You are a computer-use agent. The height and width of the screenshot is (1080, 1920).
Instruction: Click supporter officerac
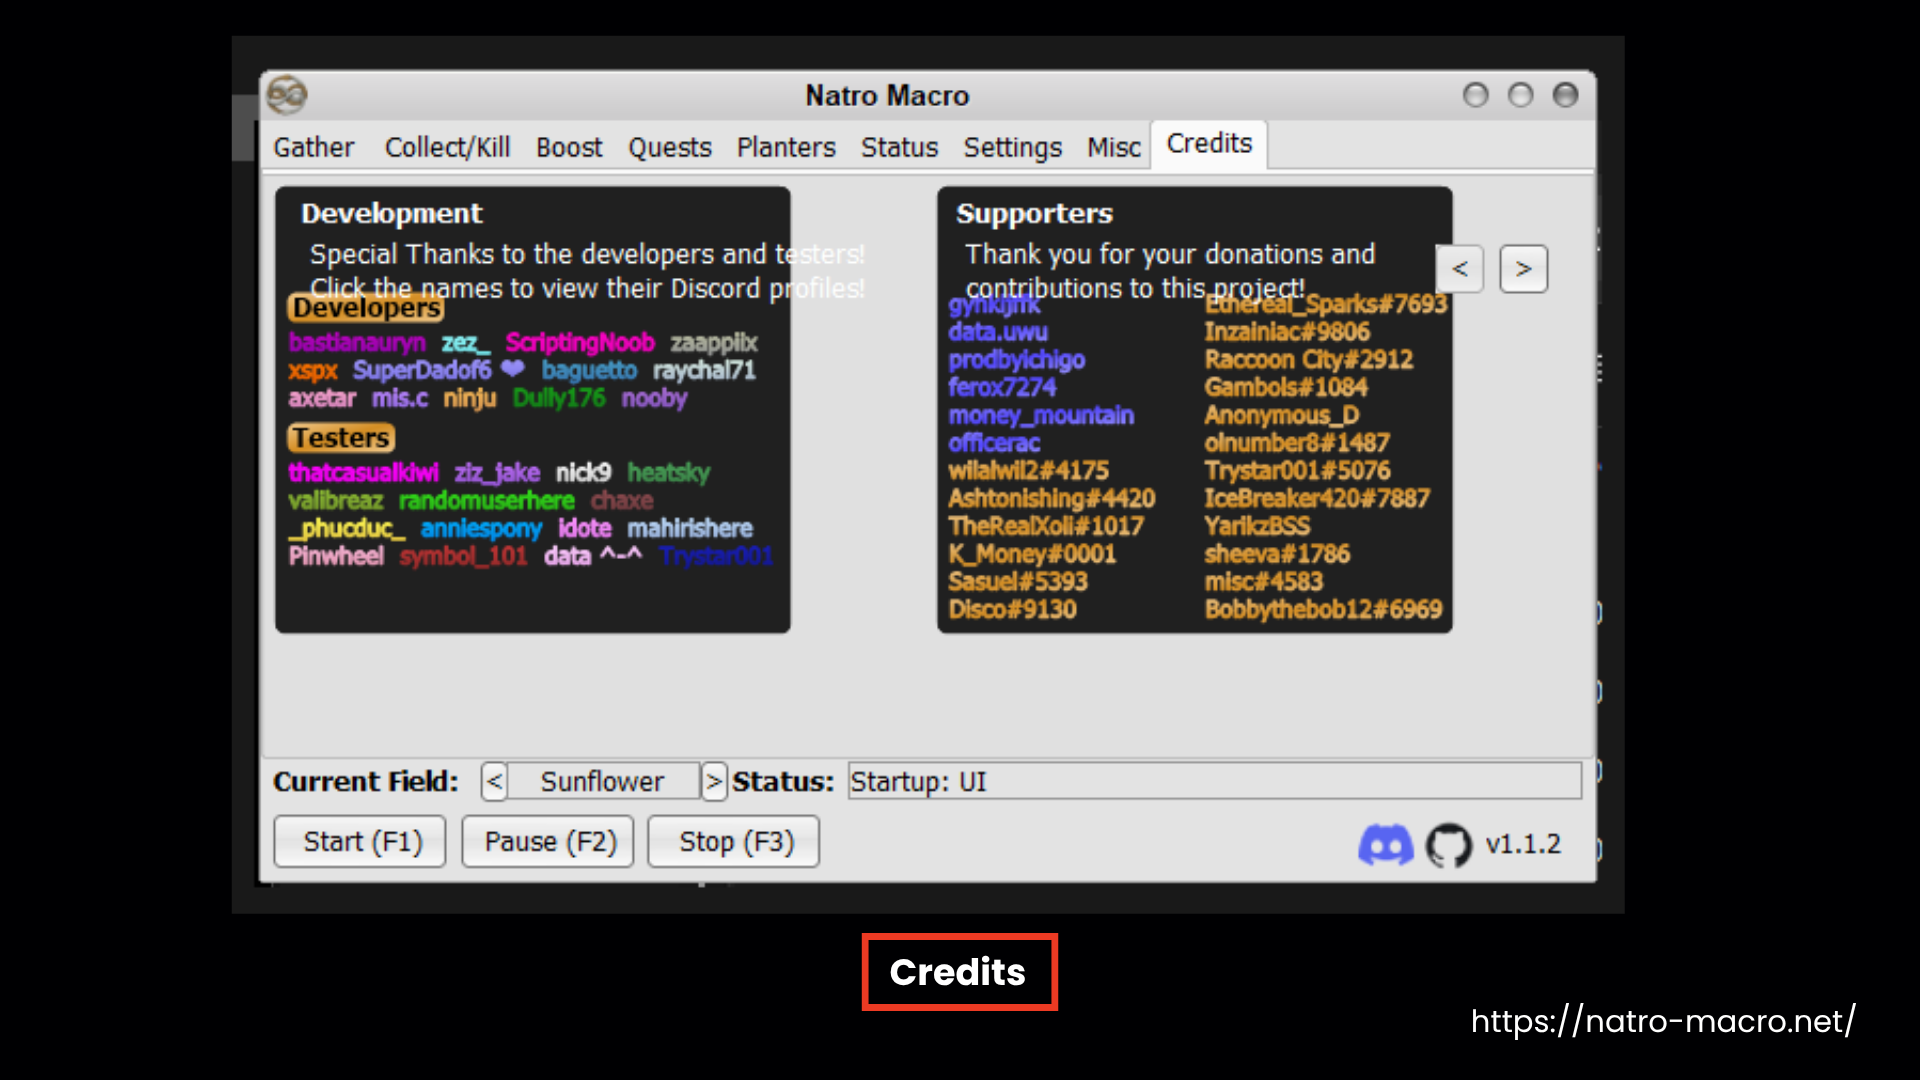pos(994,443)
